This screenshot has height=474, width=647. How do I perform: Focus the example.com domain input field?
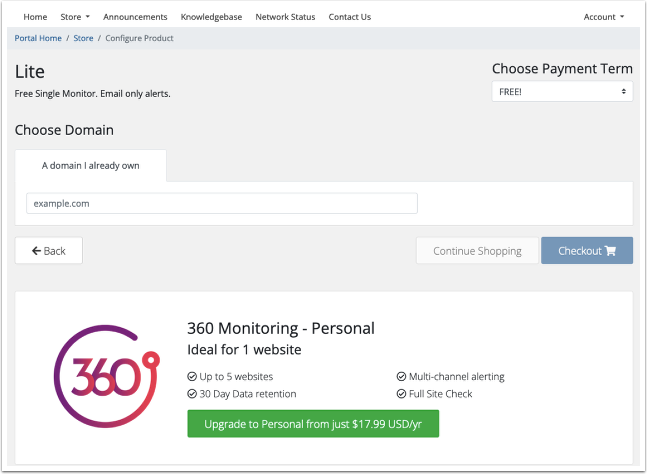222,203
